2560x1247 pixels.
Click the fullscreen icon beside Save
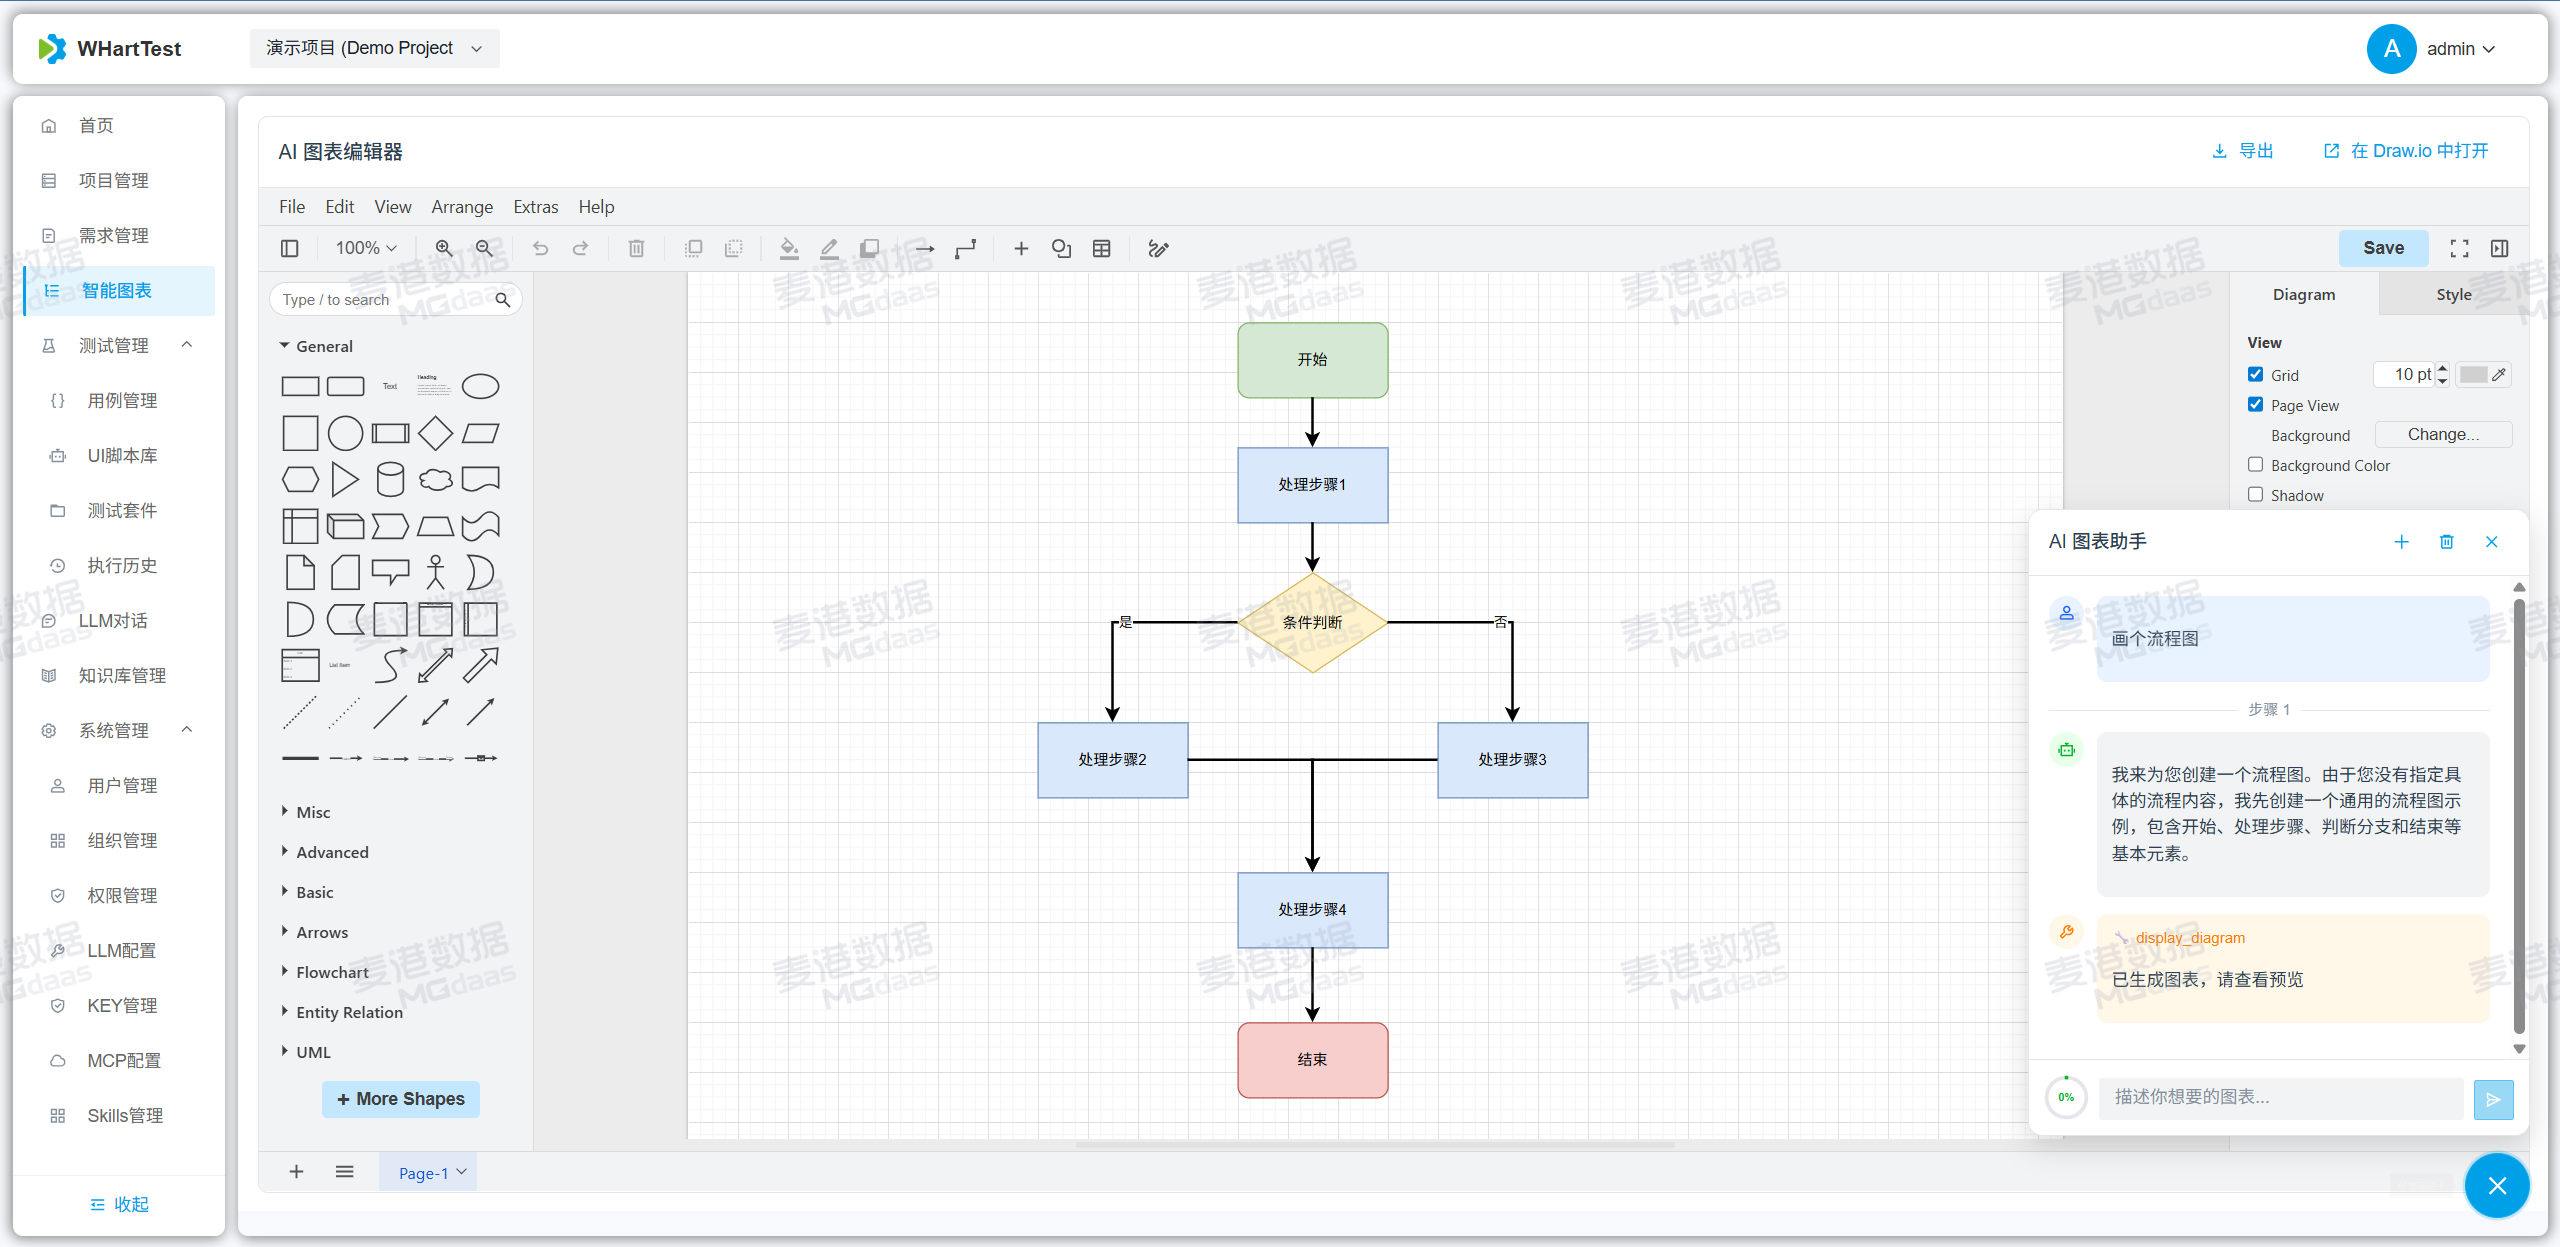[2459, 248]
